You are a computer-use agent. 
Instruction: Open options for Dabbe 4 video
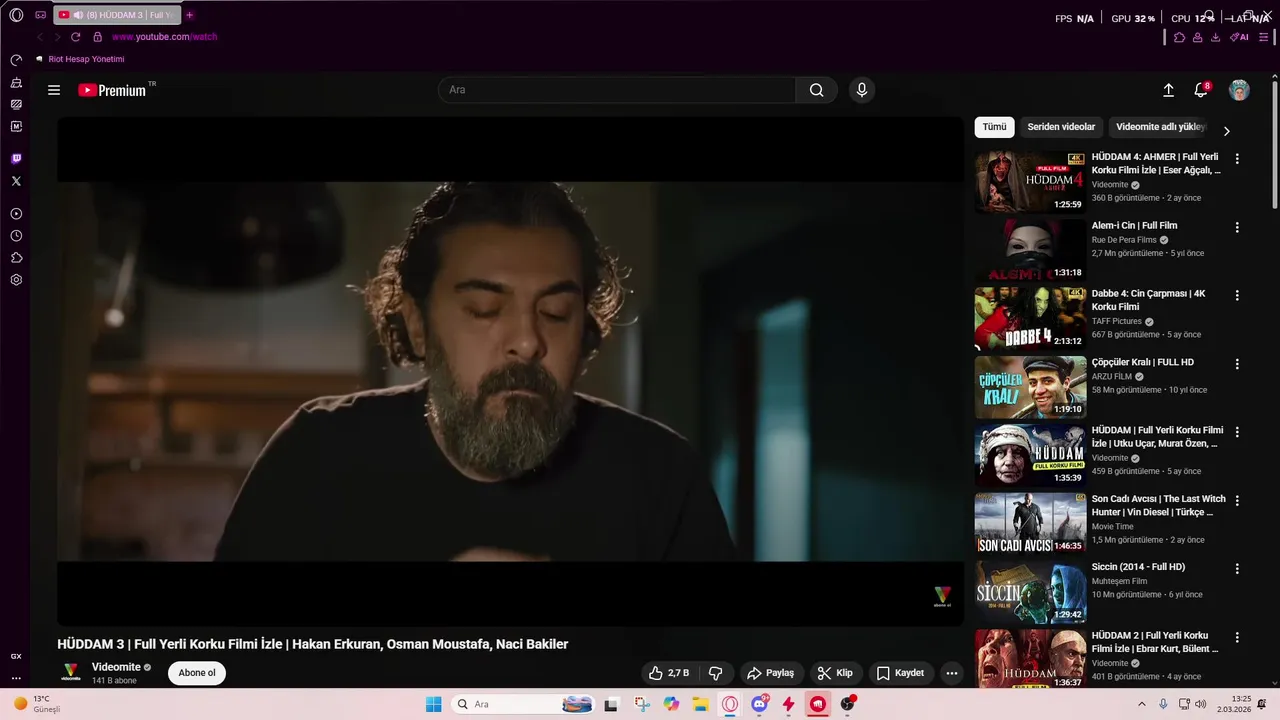tap(1237, 295)
